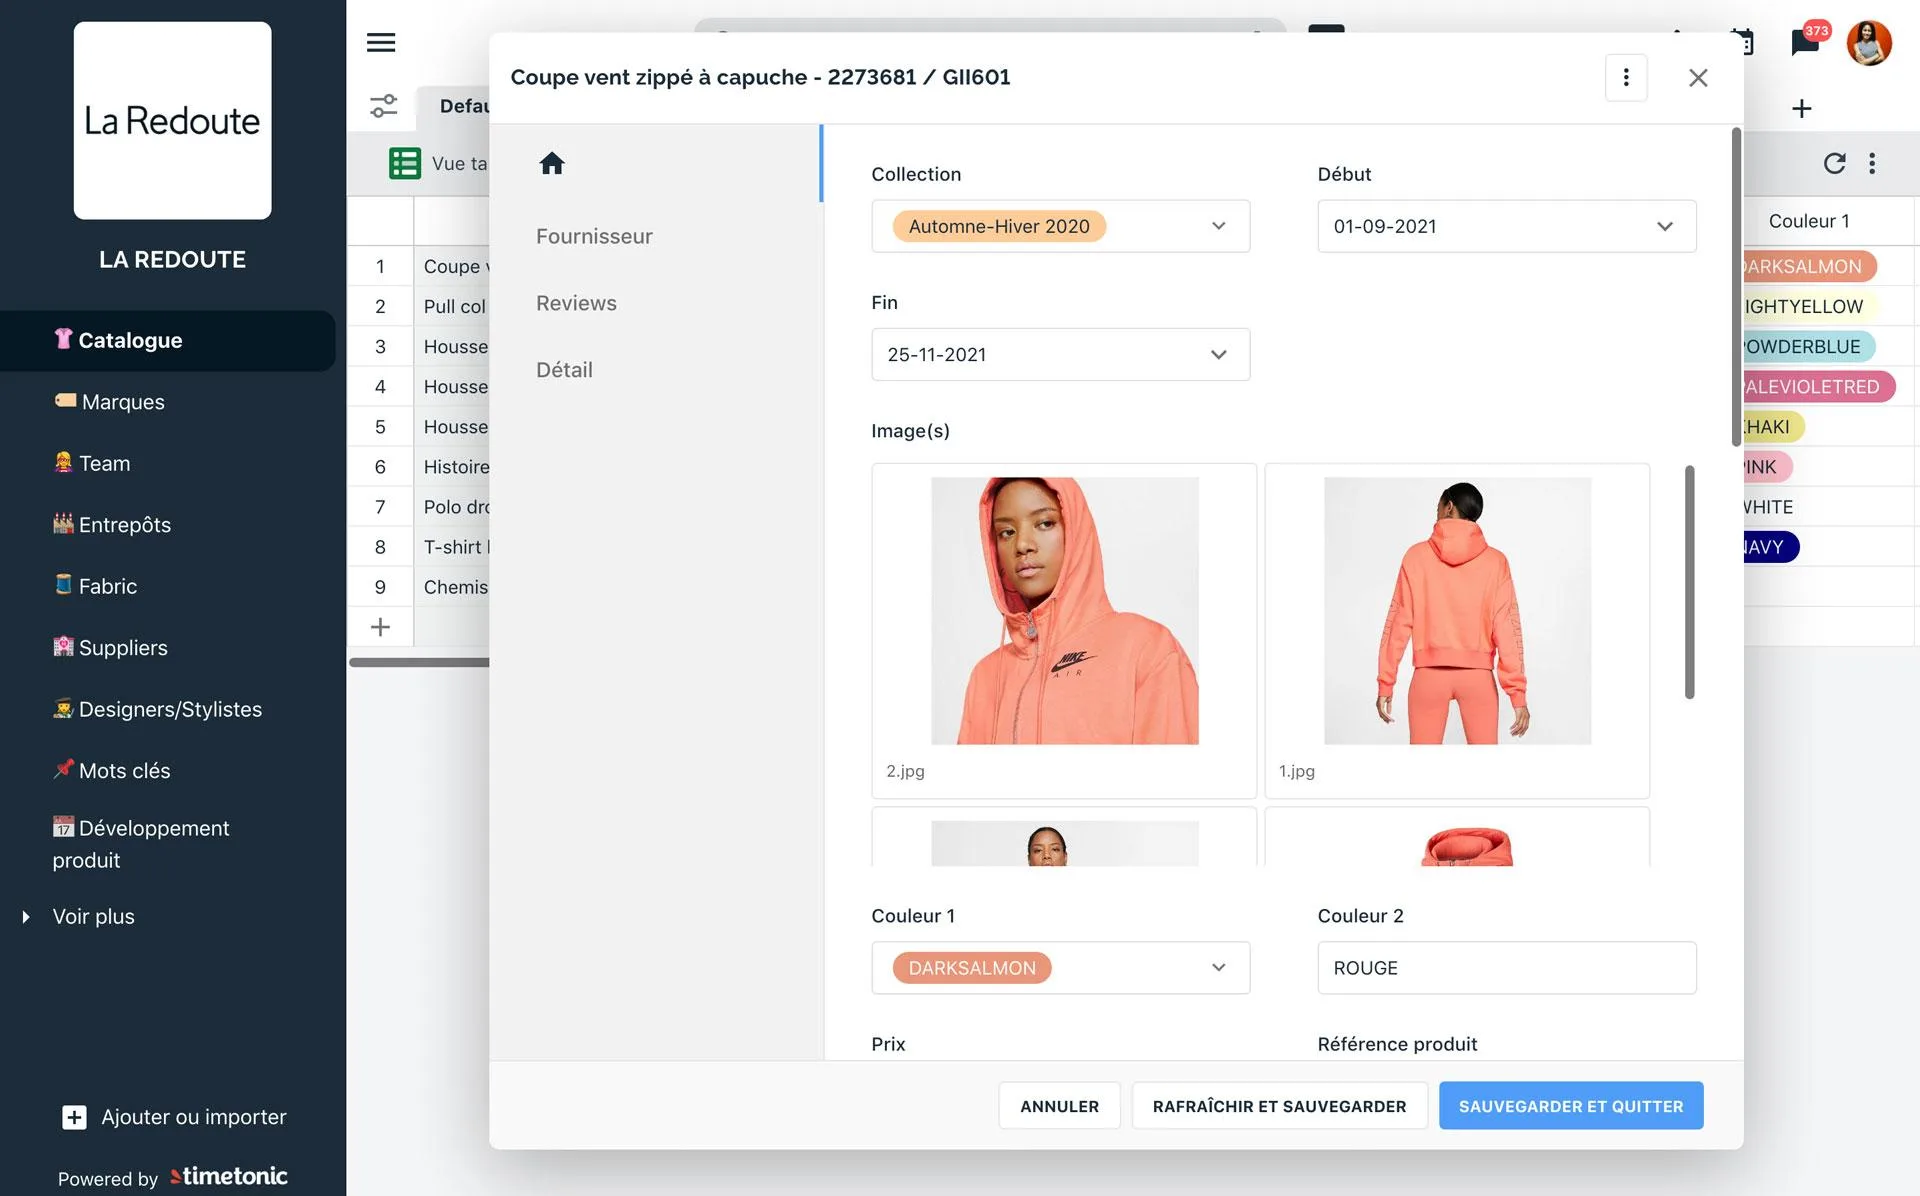Screen dimensions: 1920x1196
Task: Open the Couleur 1 dropdown
Action: 1060,968
